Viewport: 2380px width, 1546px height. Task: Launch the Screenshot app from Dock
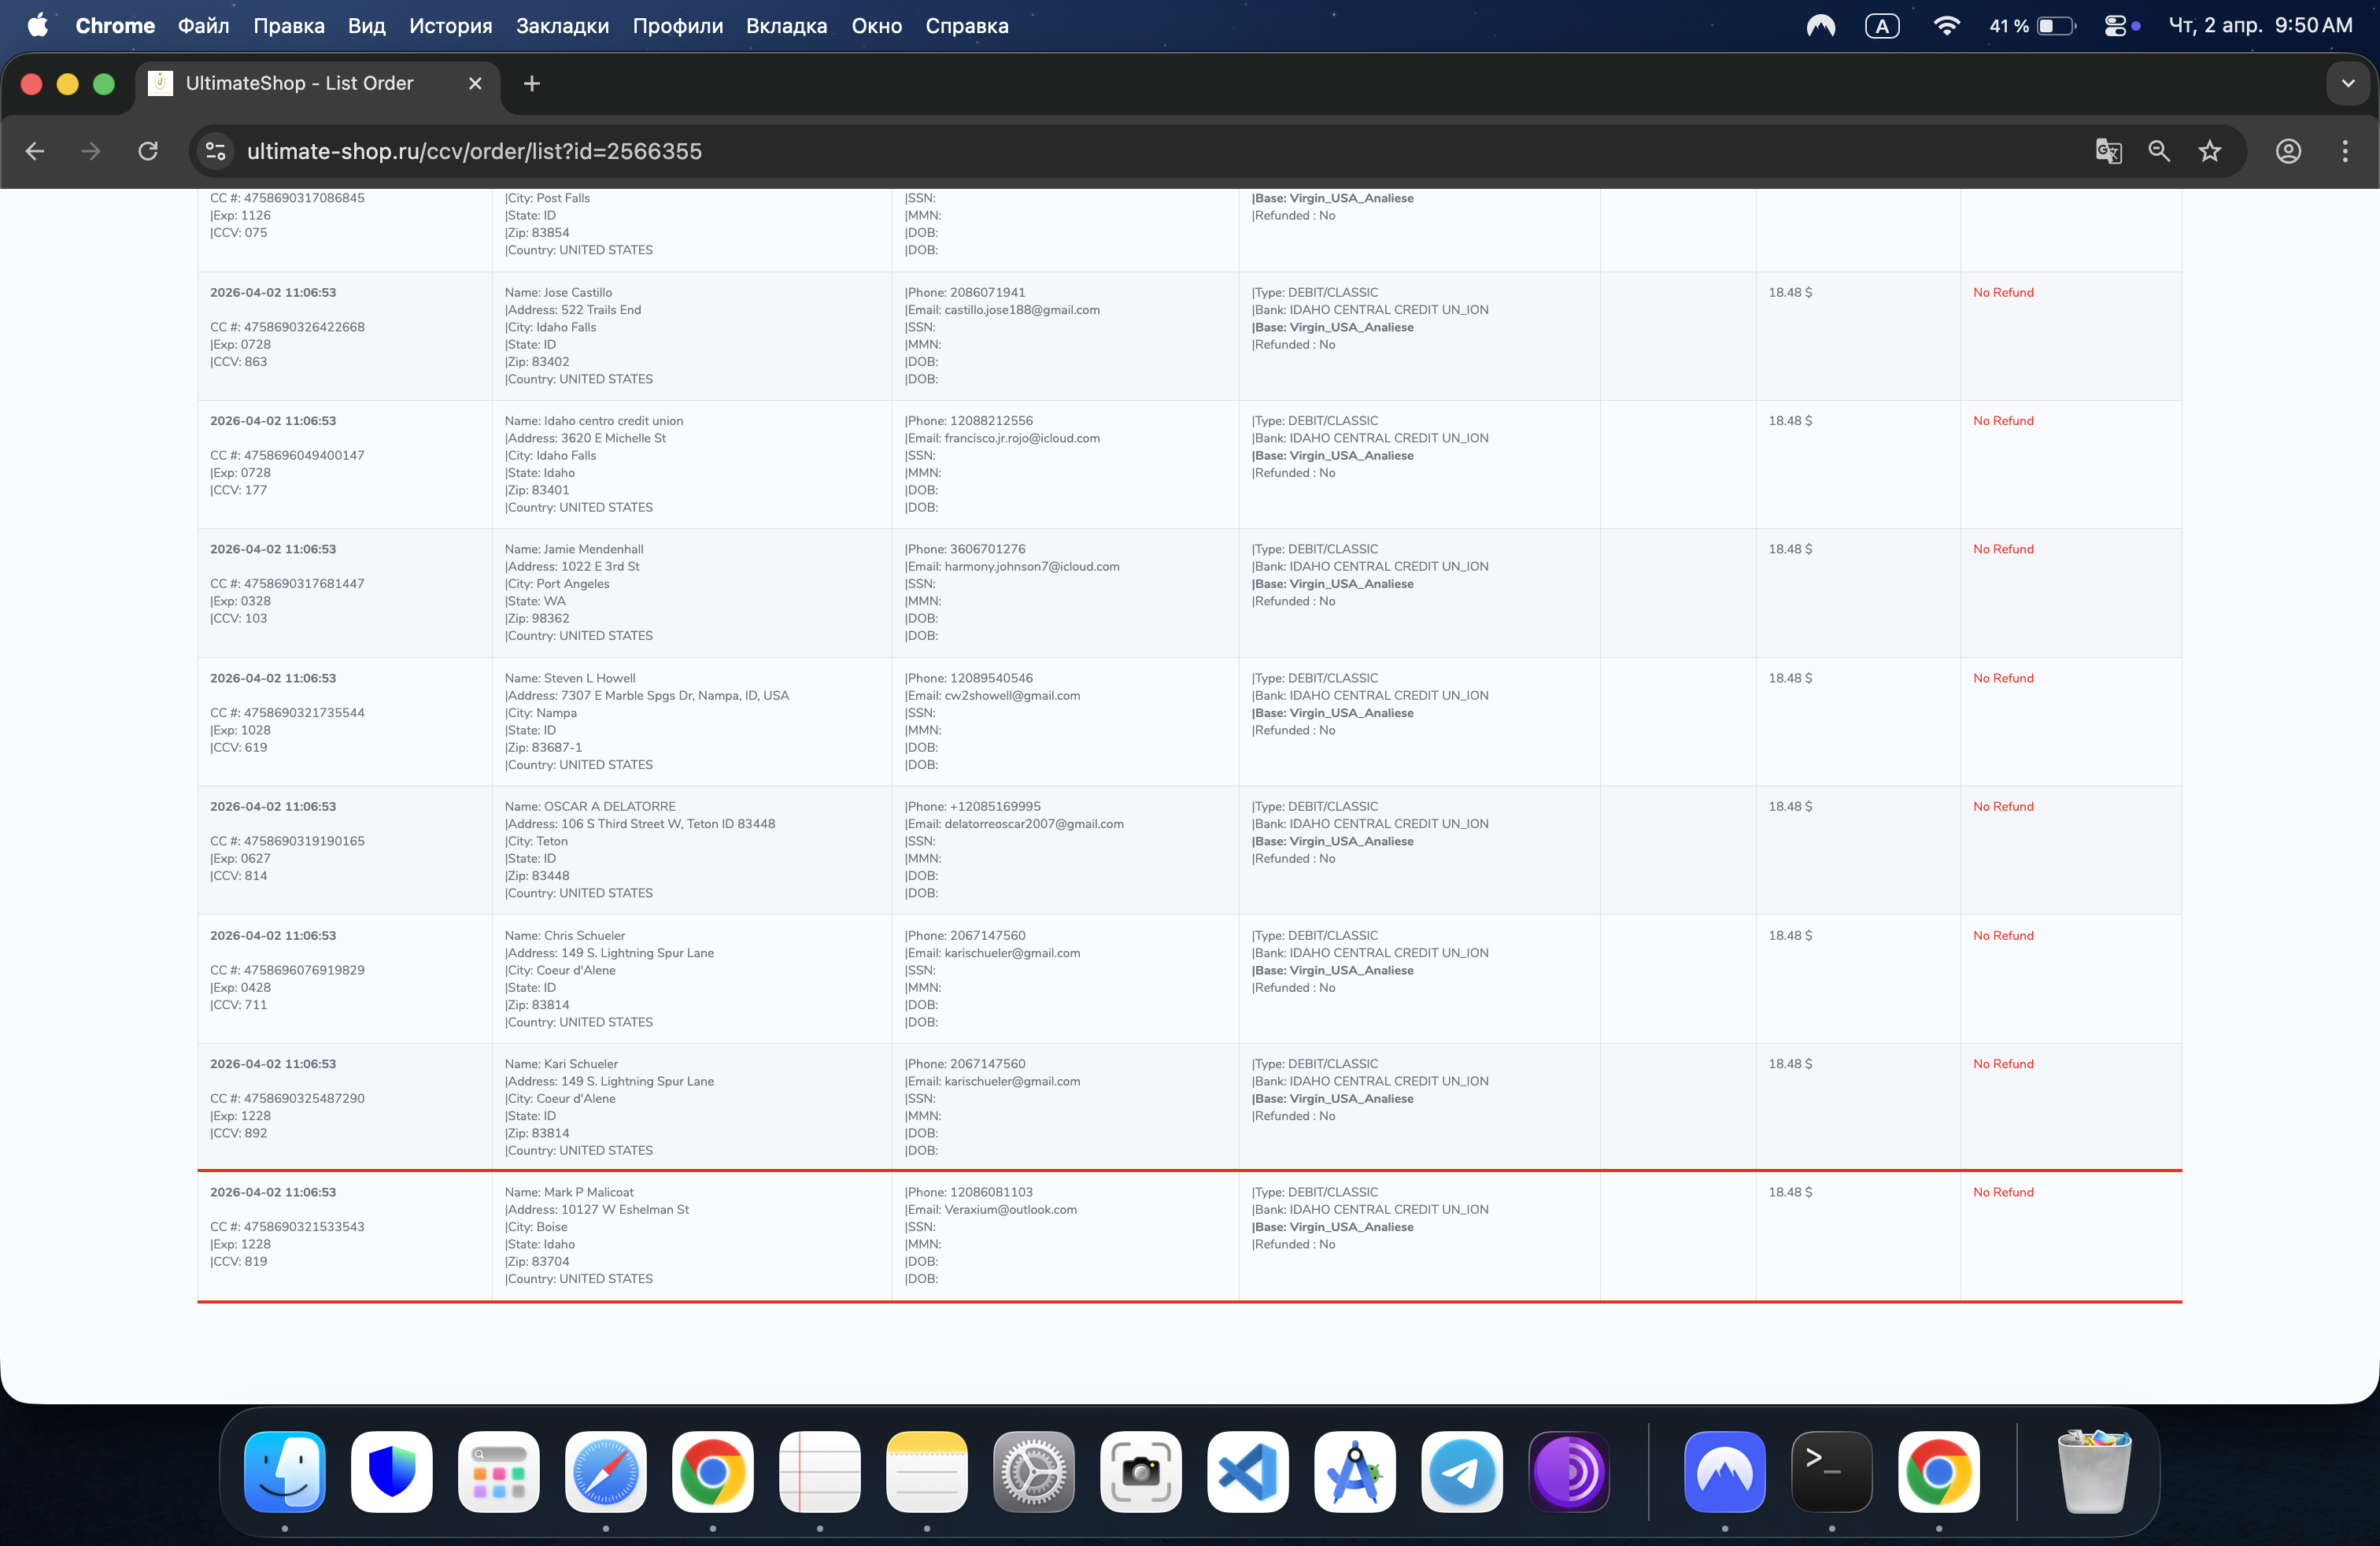tap(1141, 1471)
